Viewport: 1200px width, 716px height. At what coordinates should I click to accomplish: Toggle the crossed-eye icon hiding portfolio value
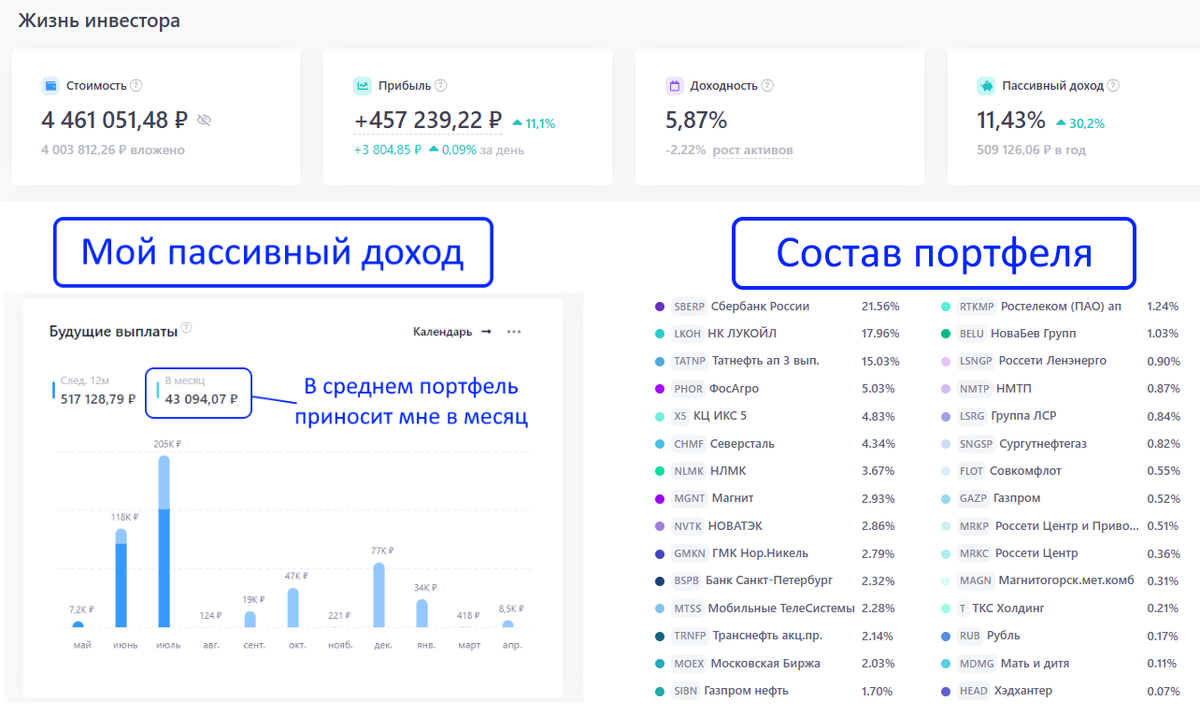coord(204,121)
